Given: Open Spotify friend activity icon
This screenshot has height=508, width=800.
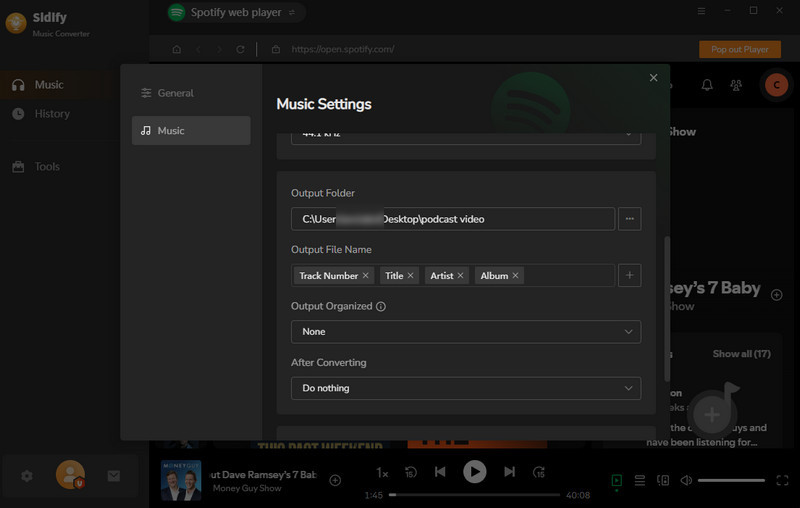Looking at the screenshot, I should [x=736, y=85].
